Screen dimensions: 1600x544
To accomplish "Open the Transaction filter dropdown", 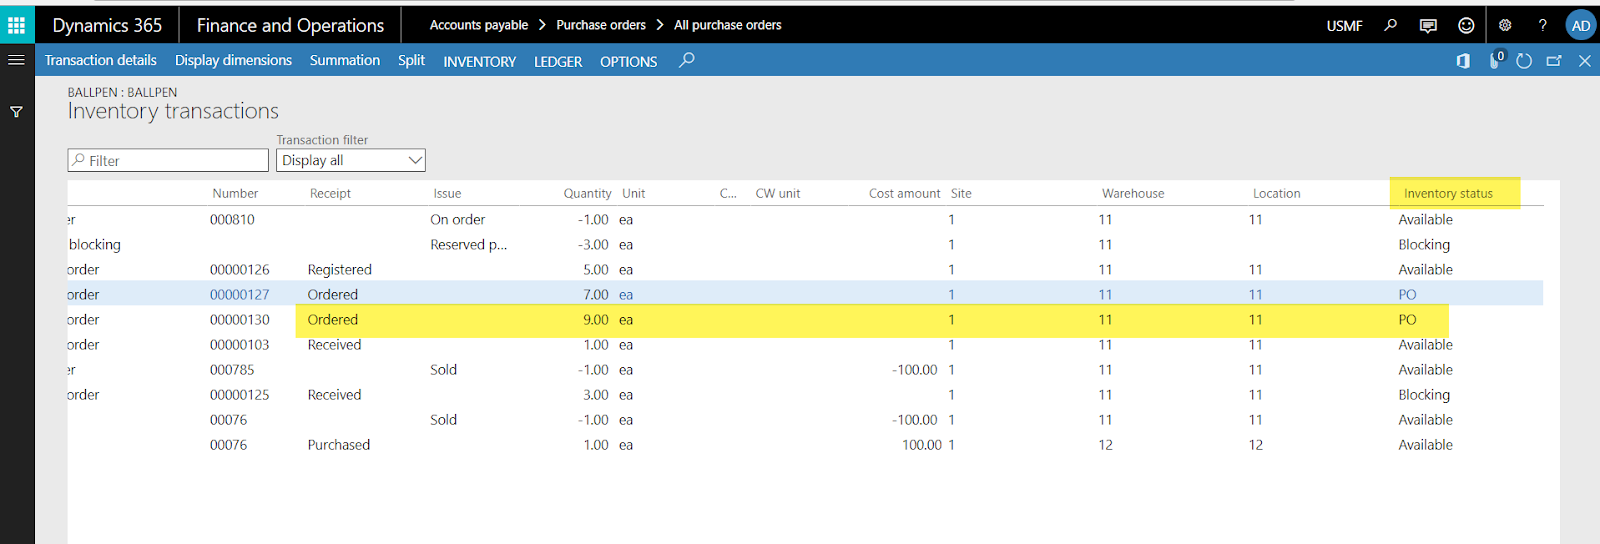I will 351,160.
